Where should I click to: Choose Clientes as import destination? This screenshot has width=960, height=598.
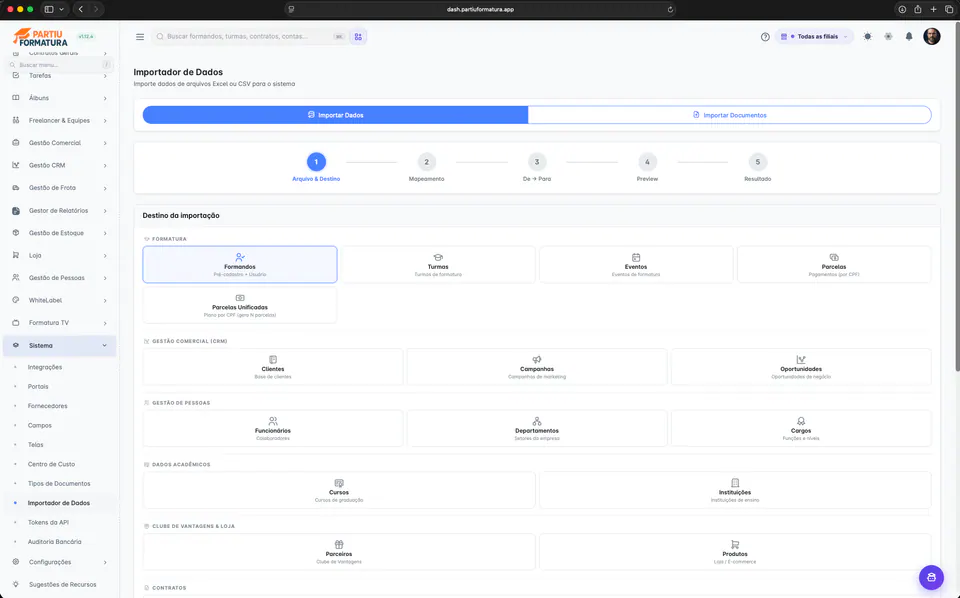(x=273, y=367)
